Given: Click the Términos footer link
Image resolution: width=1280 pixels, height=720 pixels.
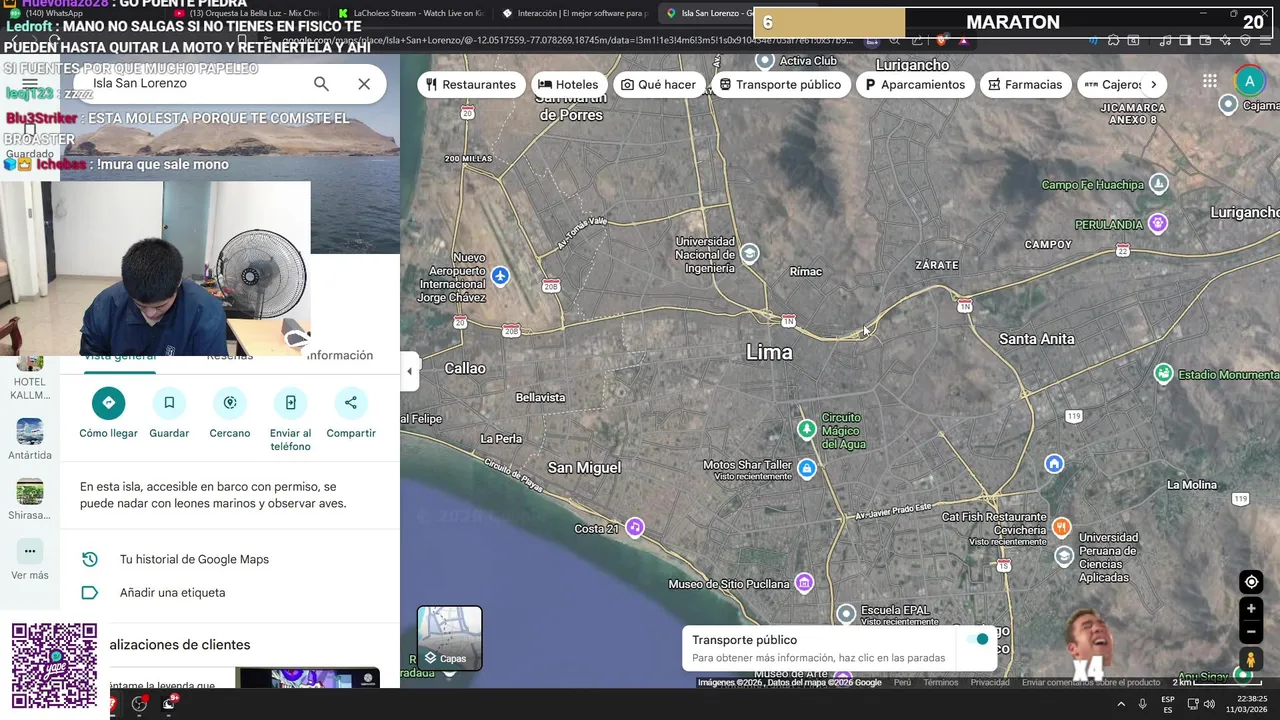Looking at the screenshot, I should pos(941,683).
